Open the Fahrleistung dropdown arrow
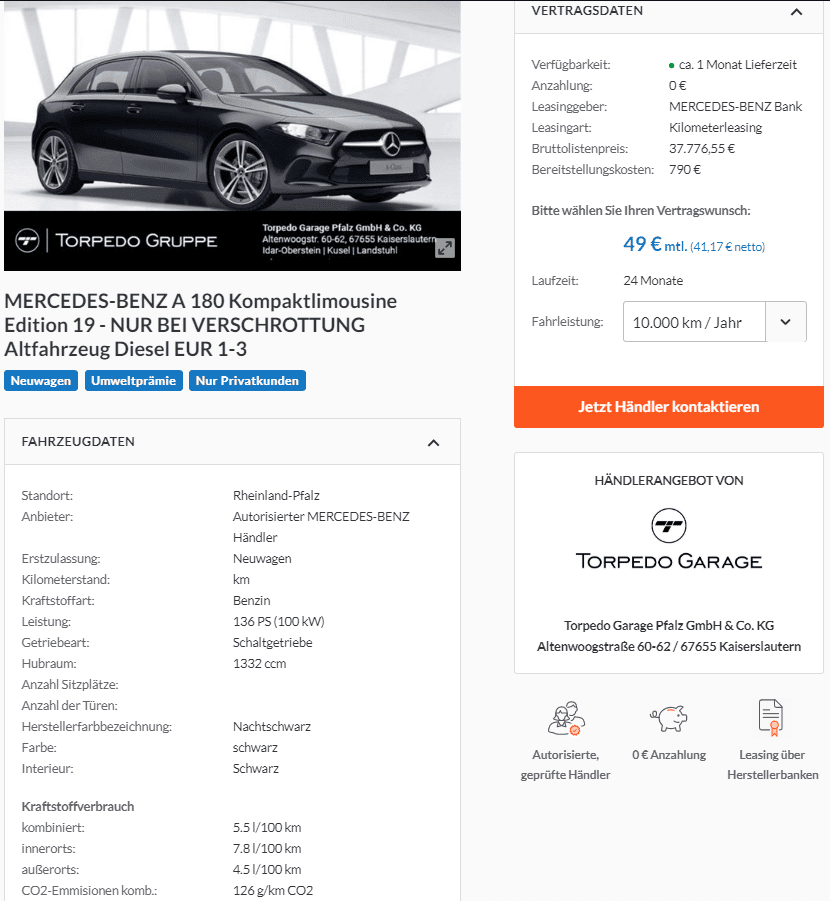Image resolution: width=830 pixels, height=901 pixels. point(786,322)
